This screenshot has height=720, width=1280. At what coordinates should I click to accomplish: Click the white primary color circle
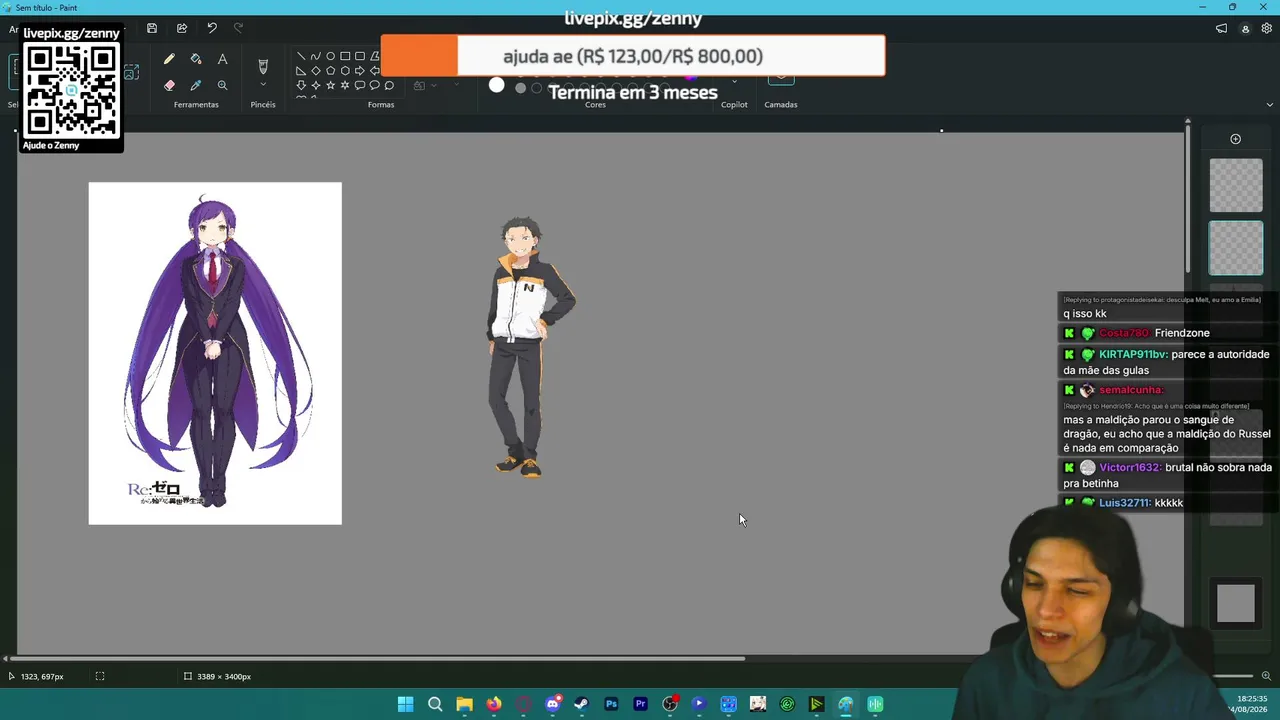(497, 85)
